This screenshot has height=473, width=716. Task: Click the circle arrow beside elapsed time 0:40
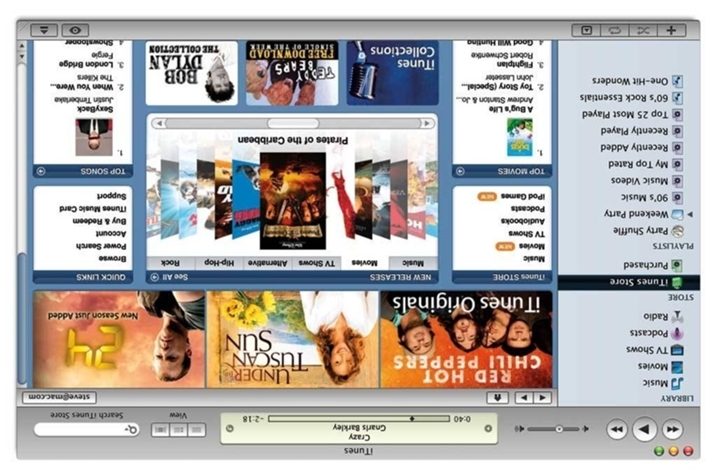(x=488, y=428)
